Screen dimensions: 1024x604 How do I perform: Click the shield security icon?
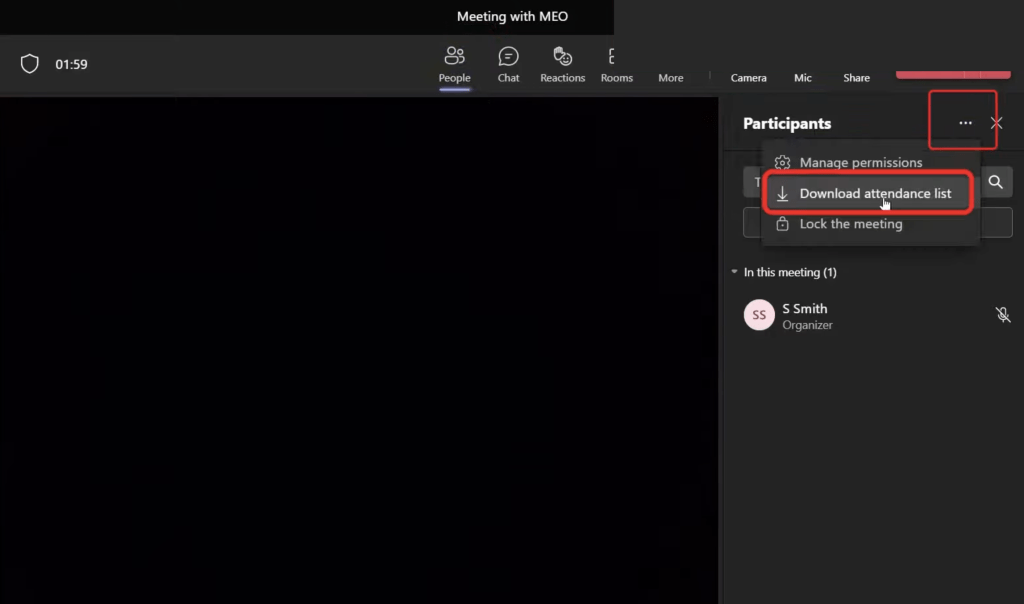[x=29, y=64]
